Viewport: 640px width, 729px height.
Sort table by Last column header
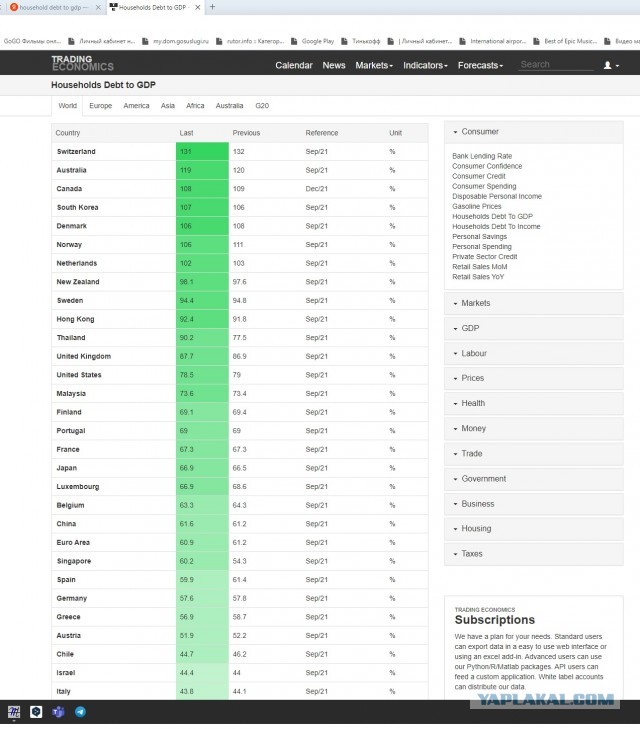tap(186, 133)
